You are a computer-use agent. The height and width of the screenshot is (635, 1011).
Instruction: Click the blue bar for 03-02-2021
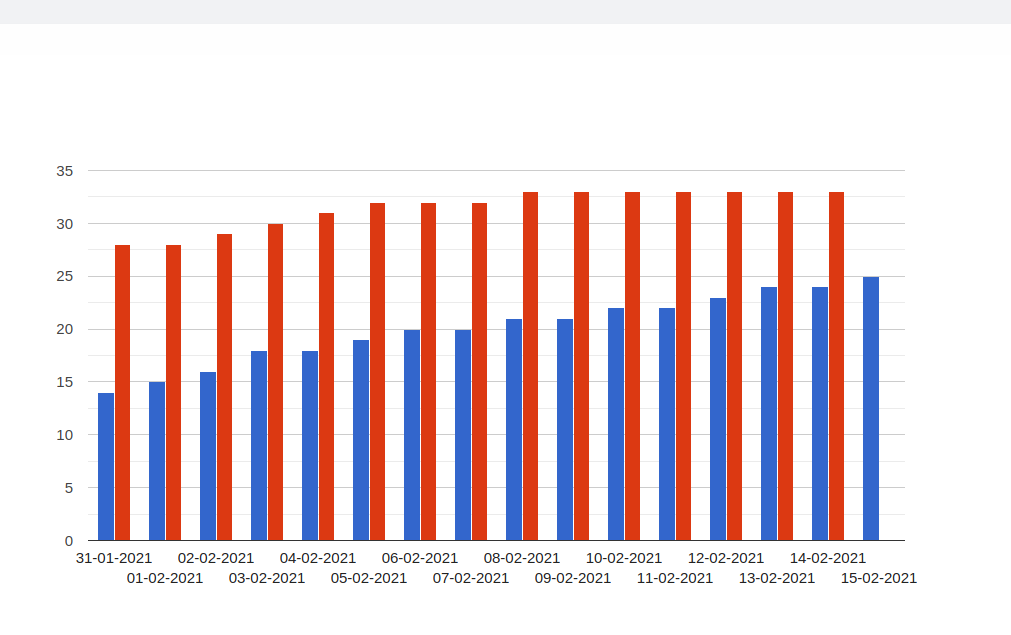259,446
